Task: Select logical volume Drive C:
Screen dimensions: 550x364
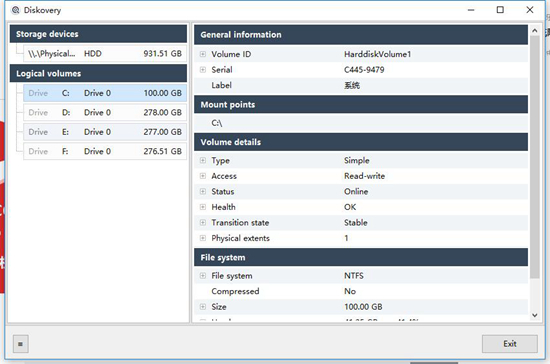Action: 105,93
